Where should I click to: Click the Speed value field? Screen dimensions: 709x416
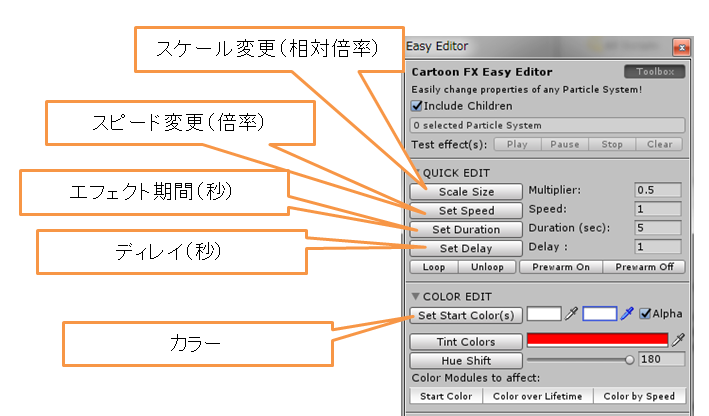658,209
